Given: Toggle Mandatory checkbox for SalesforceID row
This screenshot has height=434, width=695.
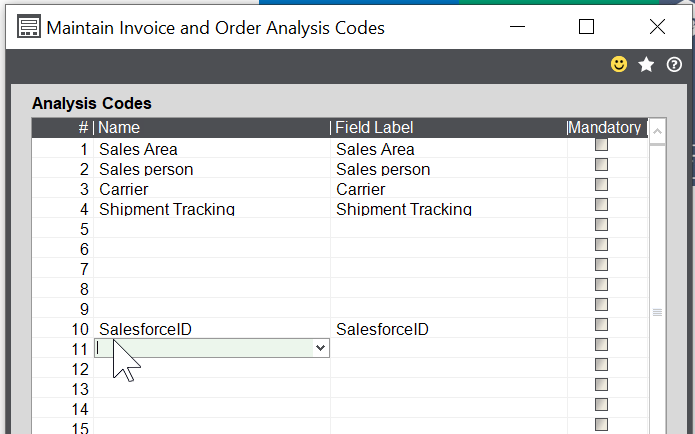Looking at the screenshot, I should click(x=601, y=325).
